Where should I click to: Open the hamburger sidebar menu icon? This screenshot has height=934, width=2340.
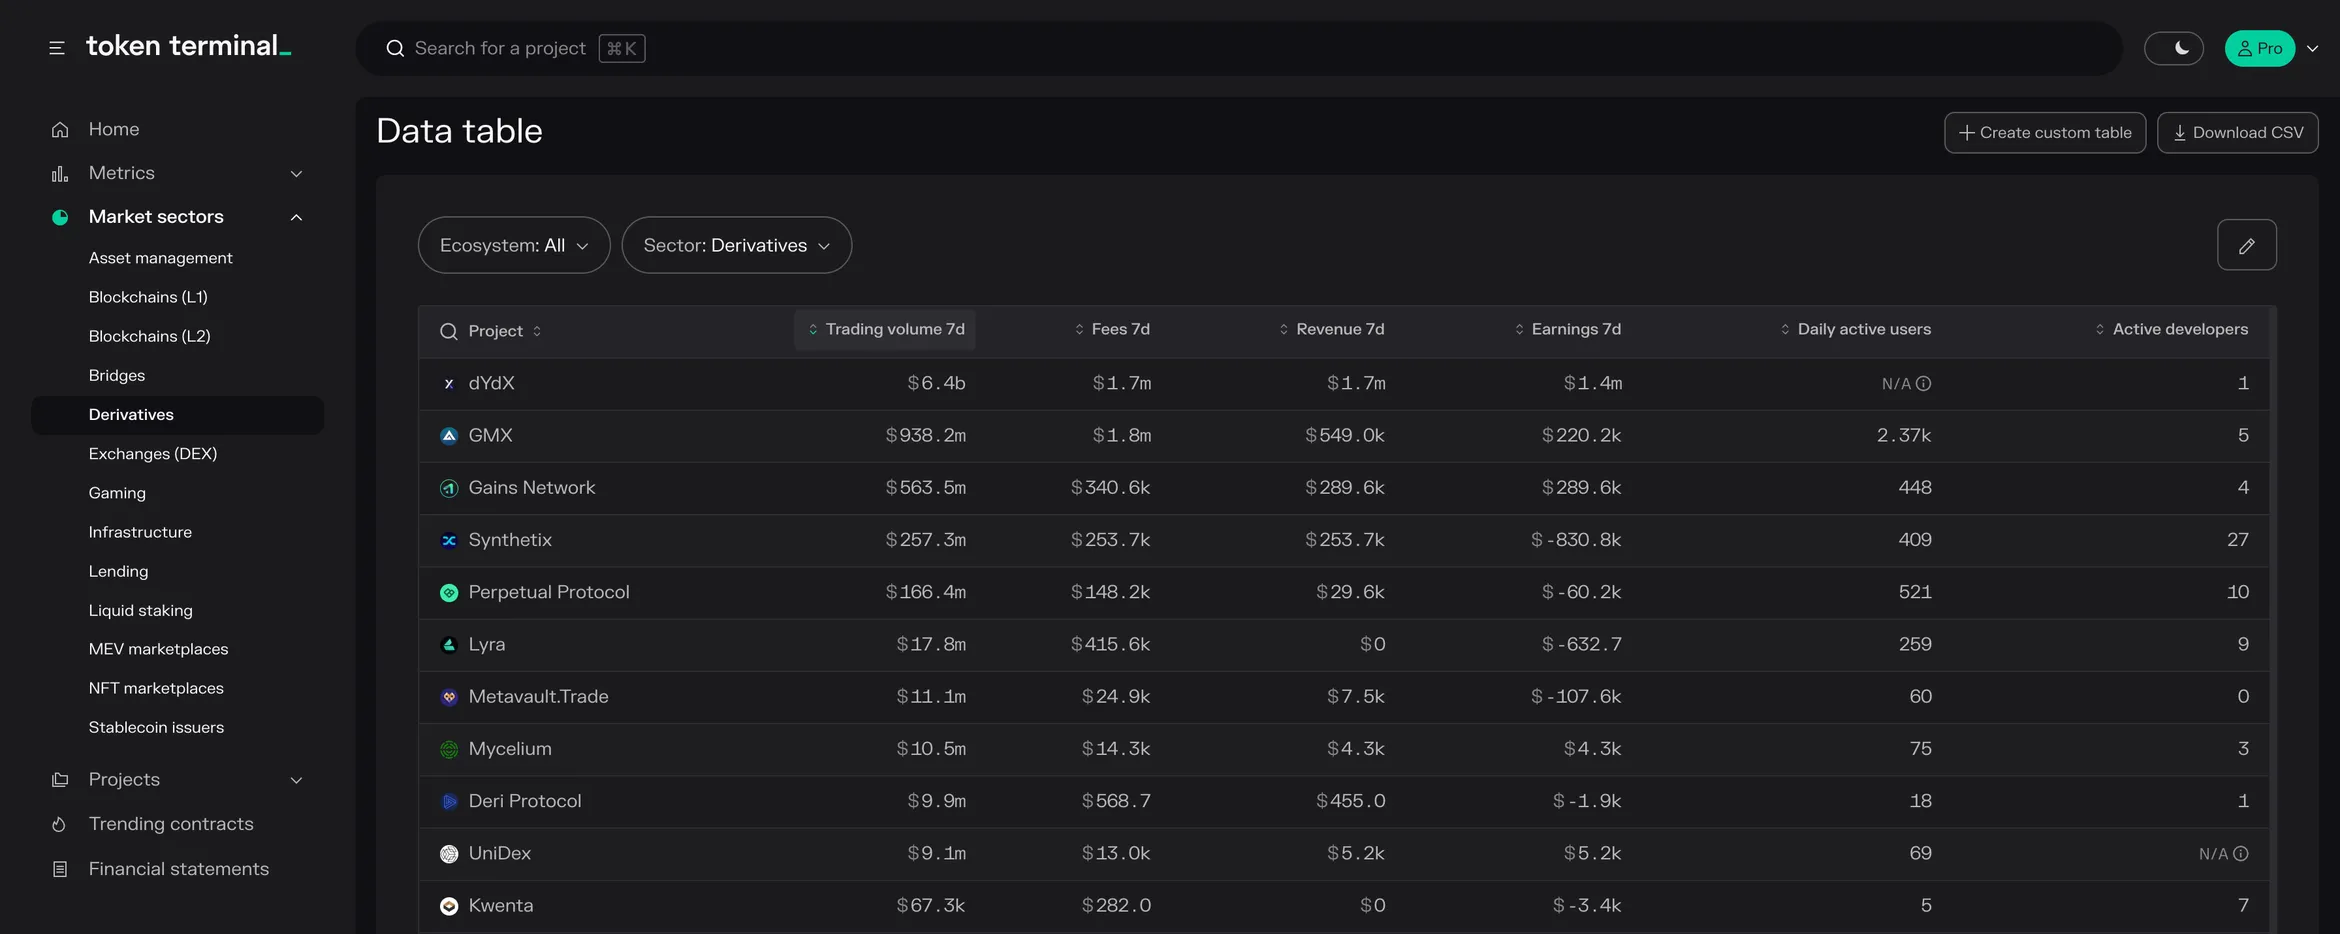(x=57, y=48)
